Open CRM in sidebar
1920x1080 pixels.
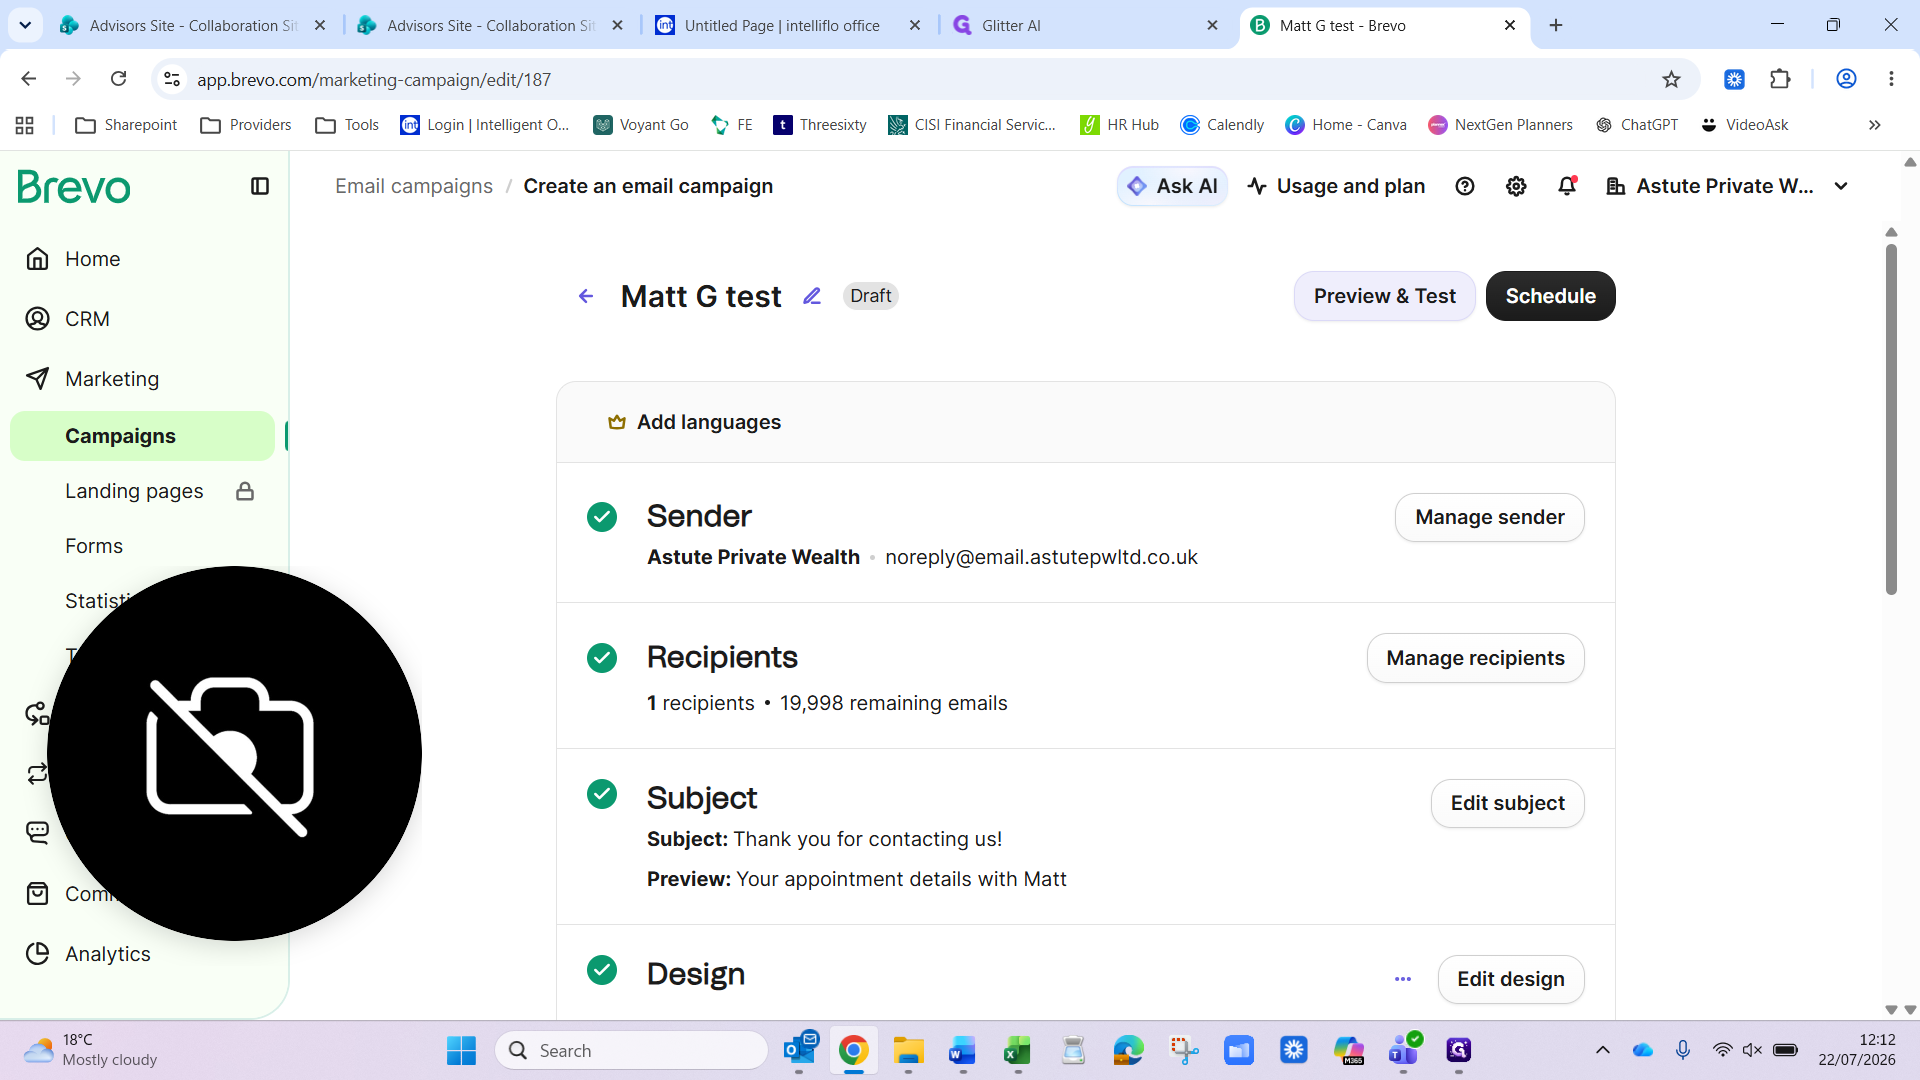coord(87,319)
